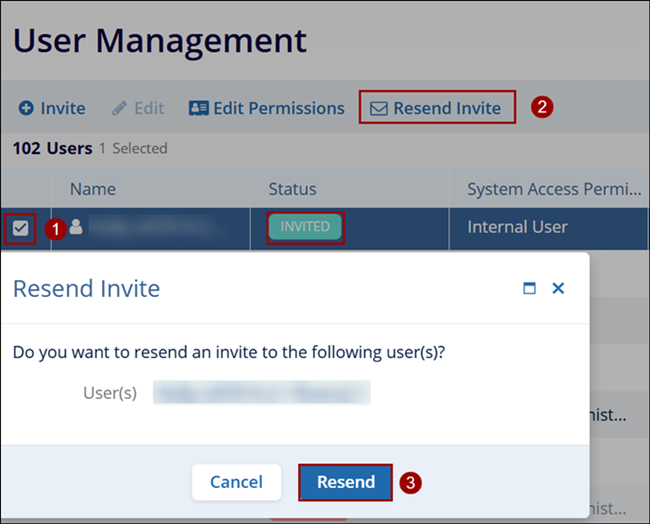Click the envelope icon on Resend Invite
The width and height of the screenshot is (650, 524).
[379, 108]
